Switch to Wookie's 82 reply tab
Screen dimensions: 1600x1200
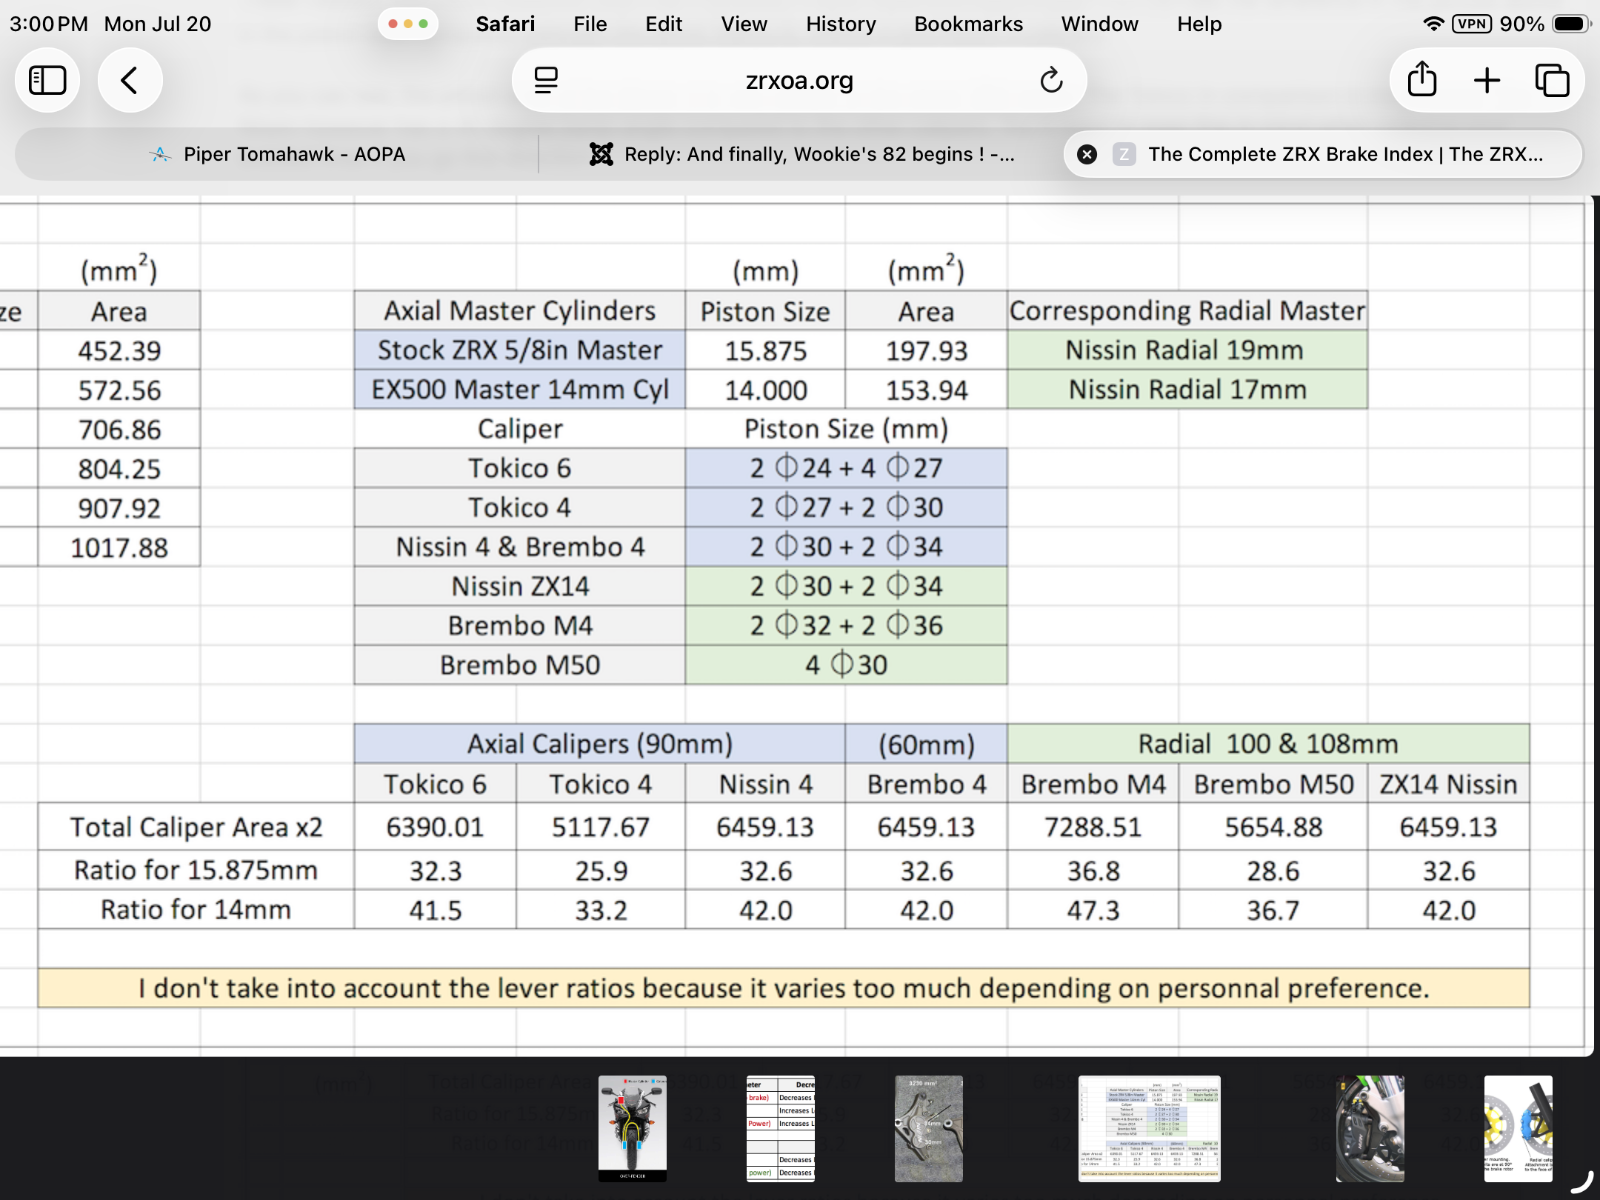[x=801, y=154]
